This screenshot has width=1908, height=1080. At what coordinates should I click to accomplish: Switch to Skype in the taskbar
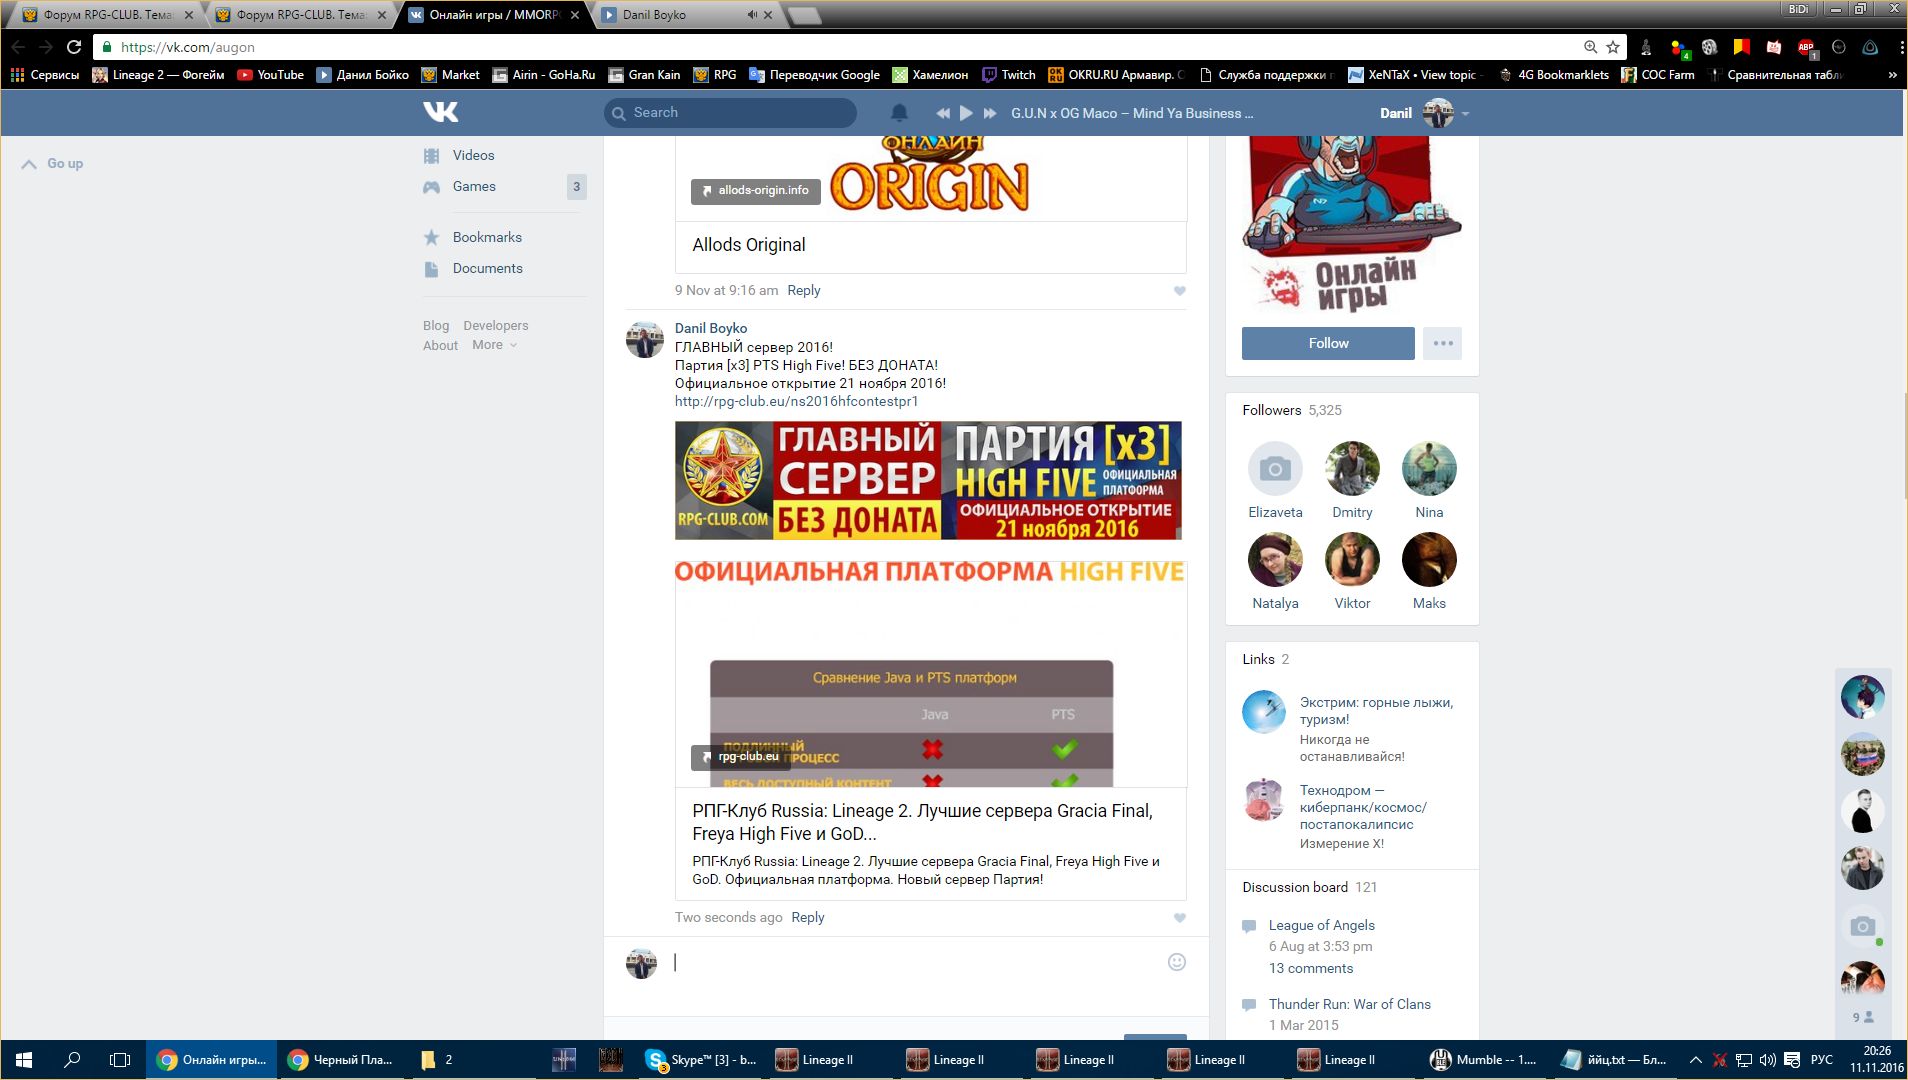click(702, 1060)
